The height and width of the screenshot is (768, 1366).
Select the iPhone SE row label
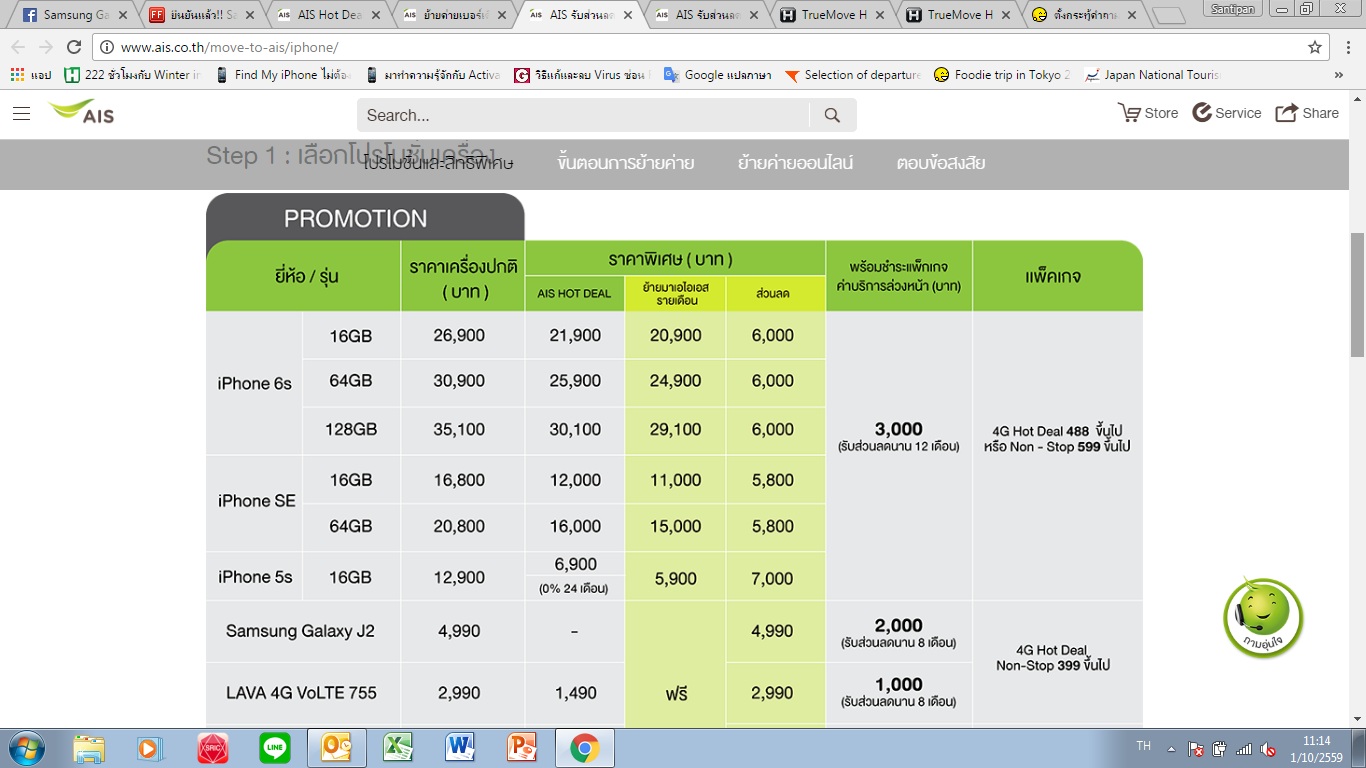[257, 502]
